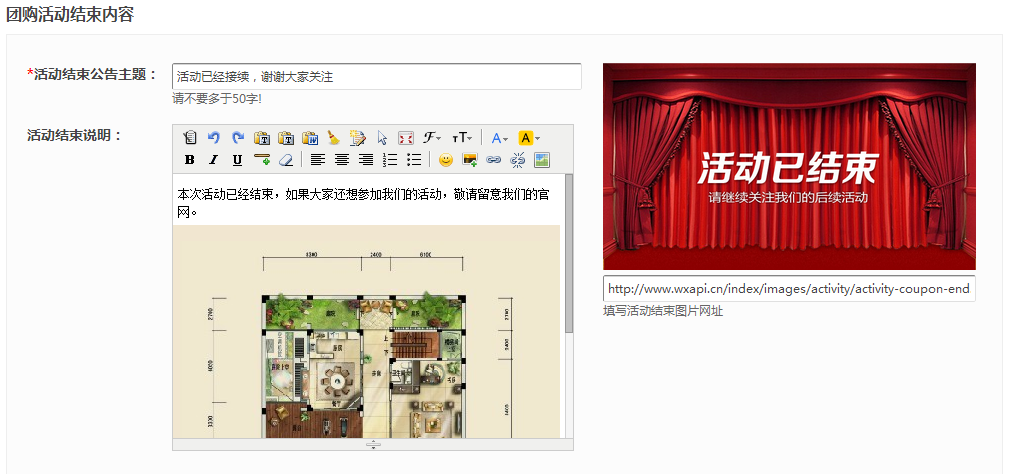Image resolution: width=1009 pixels, height=474 pixels.
Task: Click the insert hyperlink chain icon
Action: pos(493,160)
